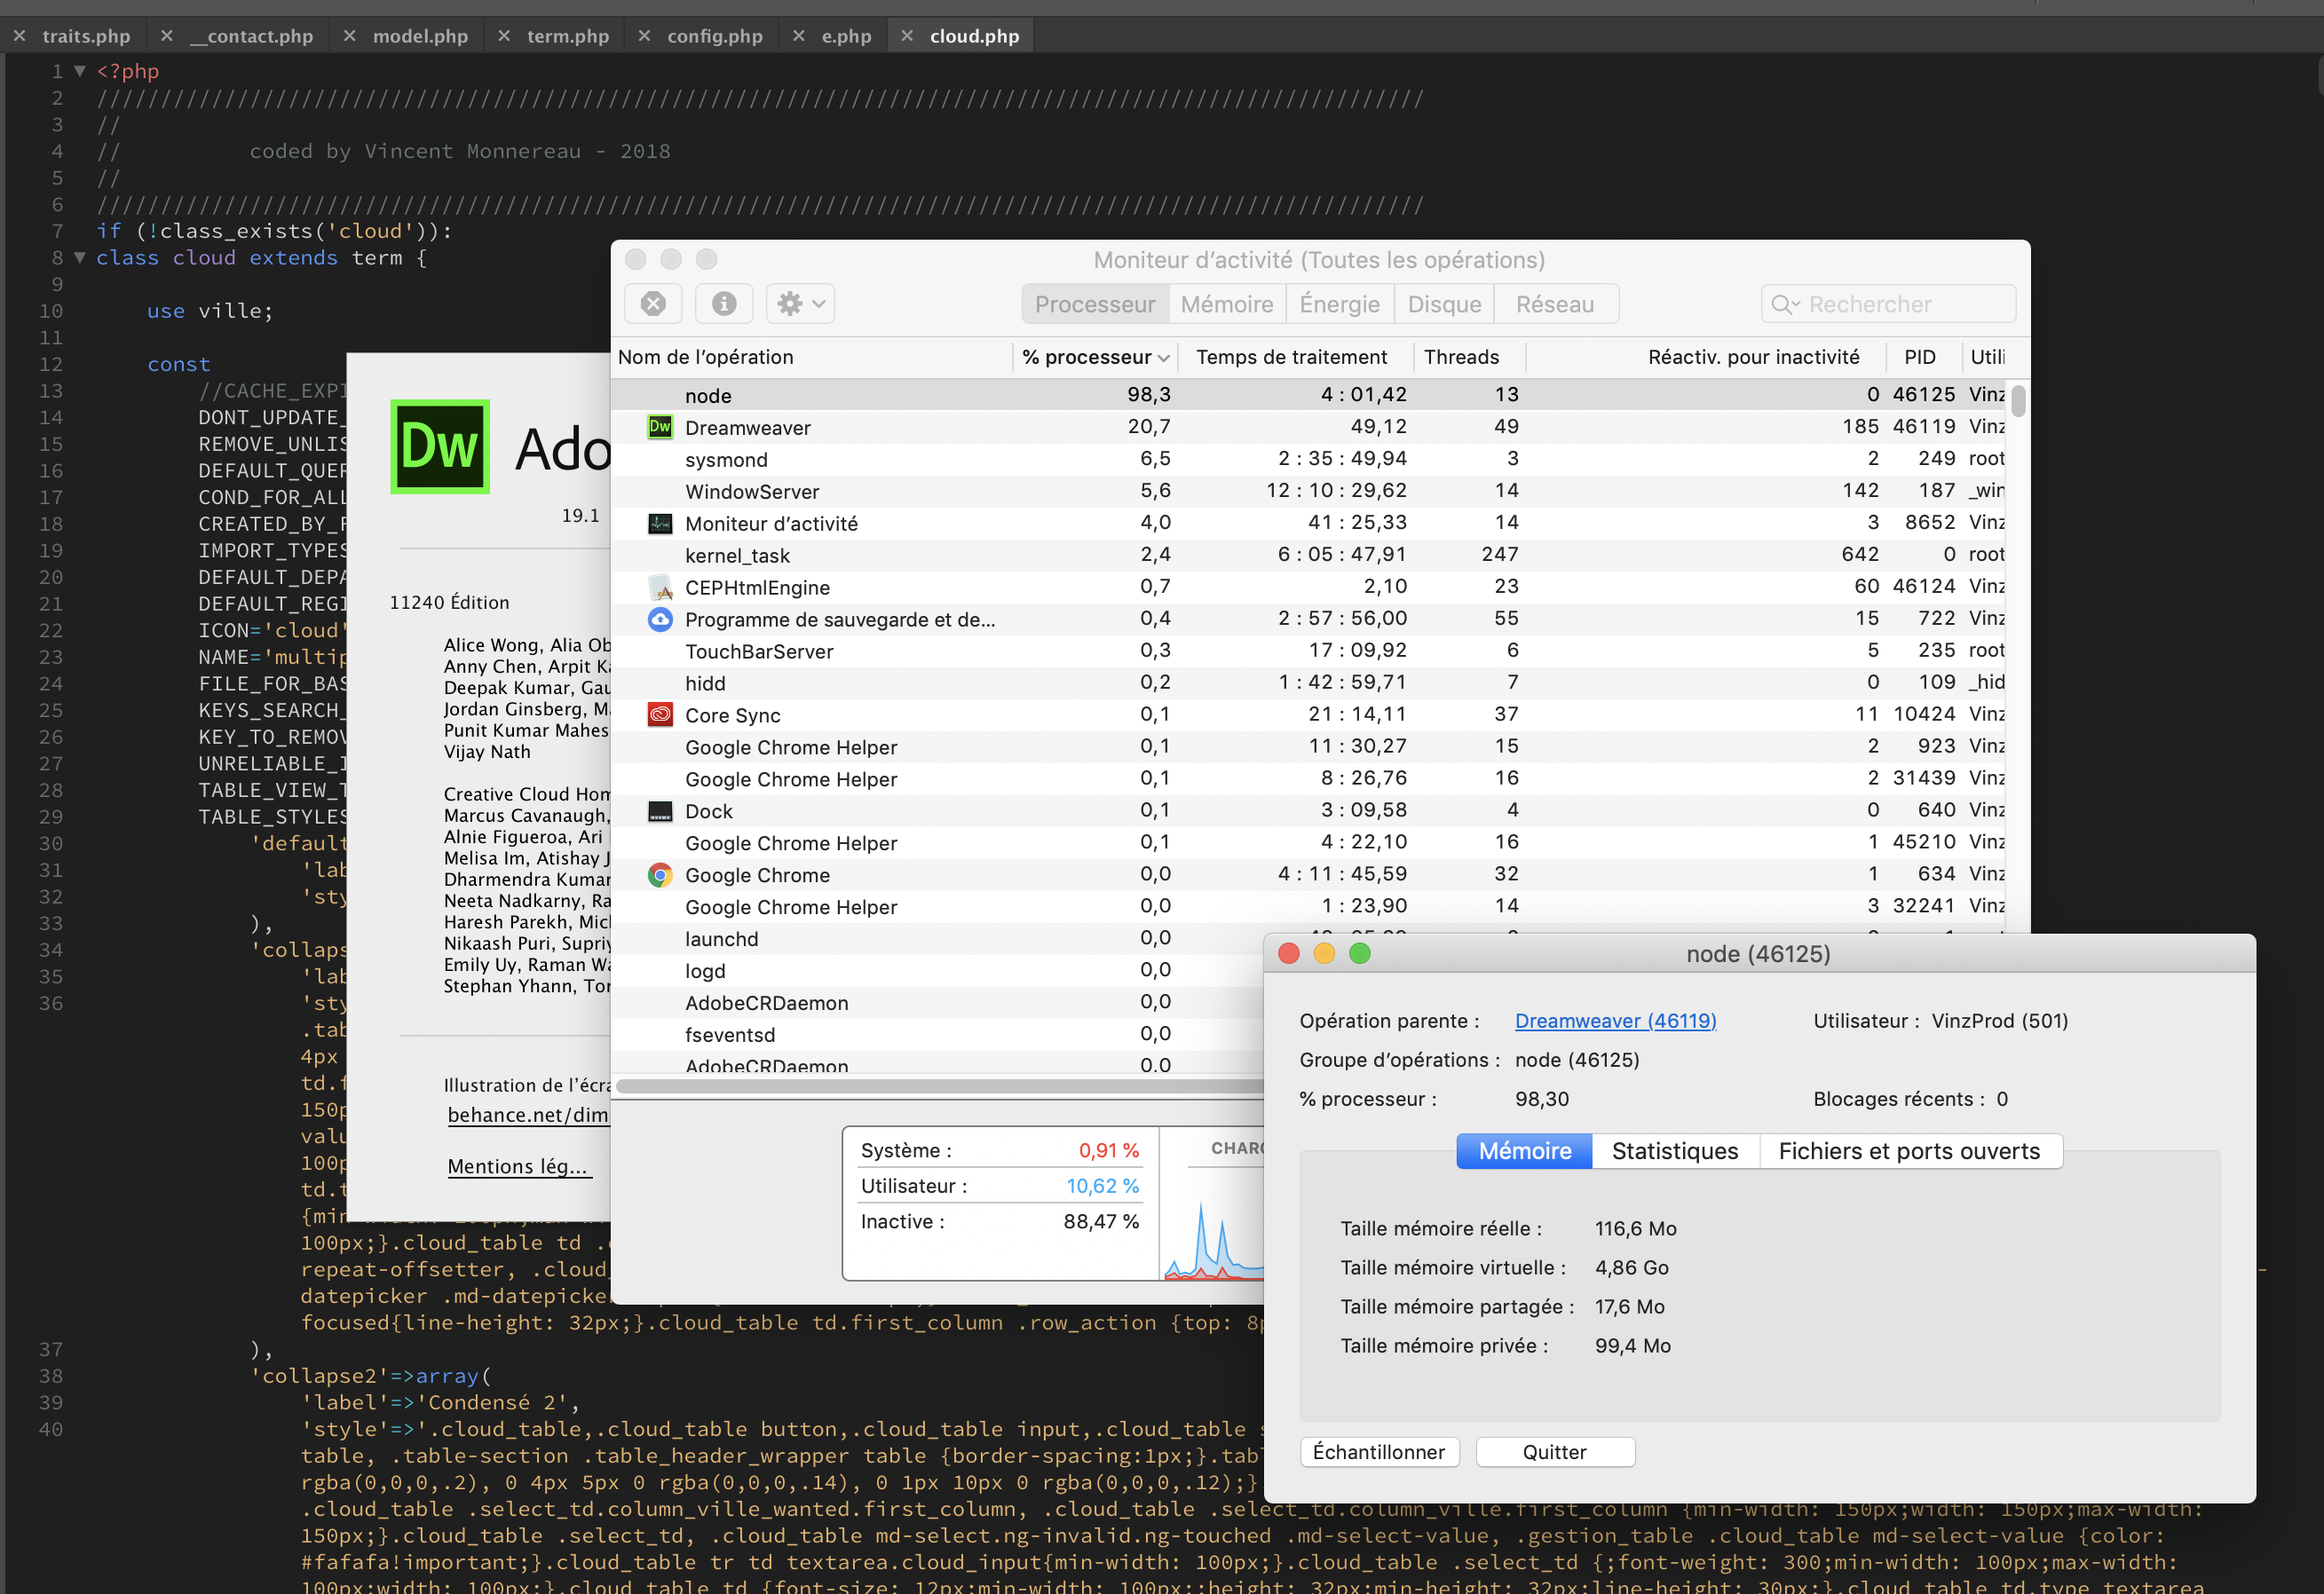Close the config.php tab
The height and width of the screenshot is (1594, 2324).
[645, 36]
